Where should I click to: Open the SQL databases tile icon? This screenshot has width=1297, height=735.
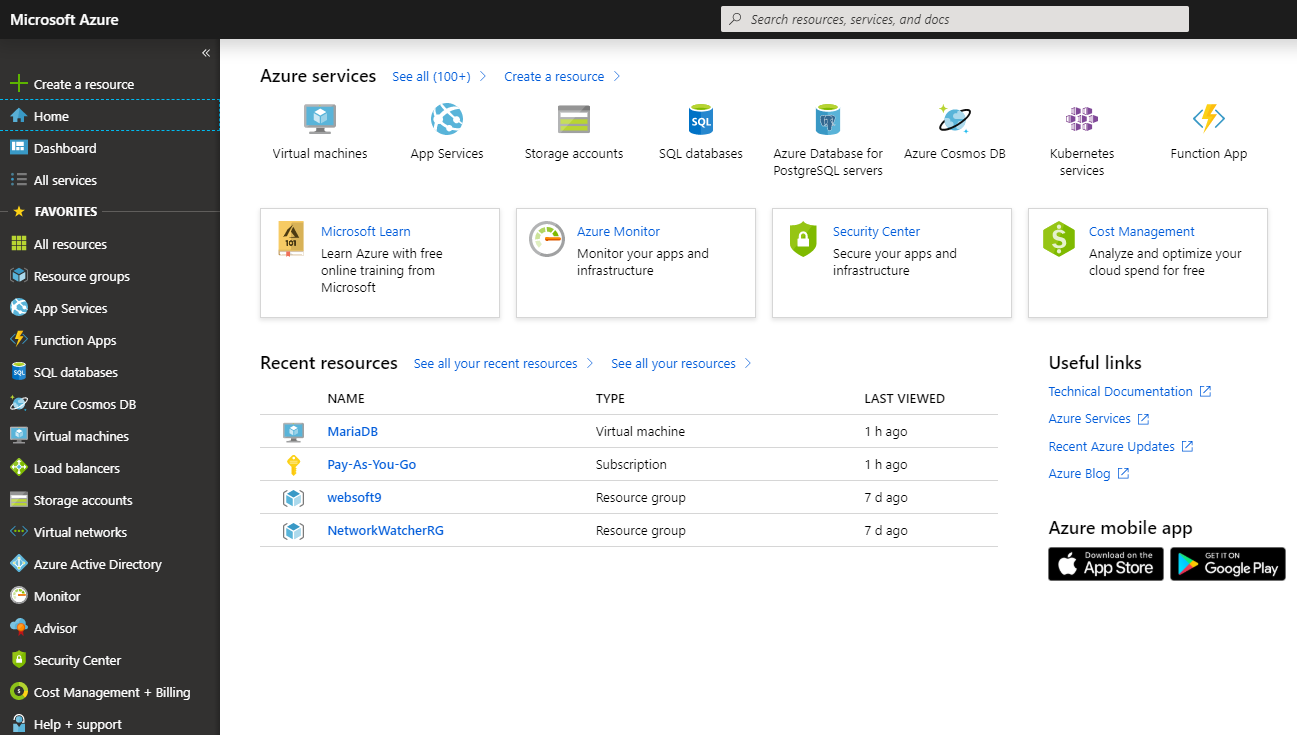(x=701, y=119)
